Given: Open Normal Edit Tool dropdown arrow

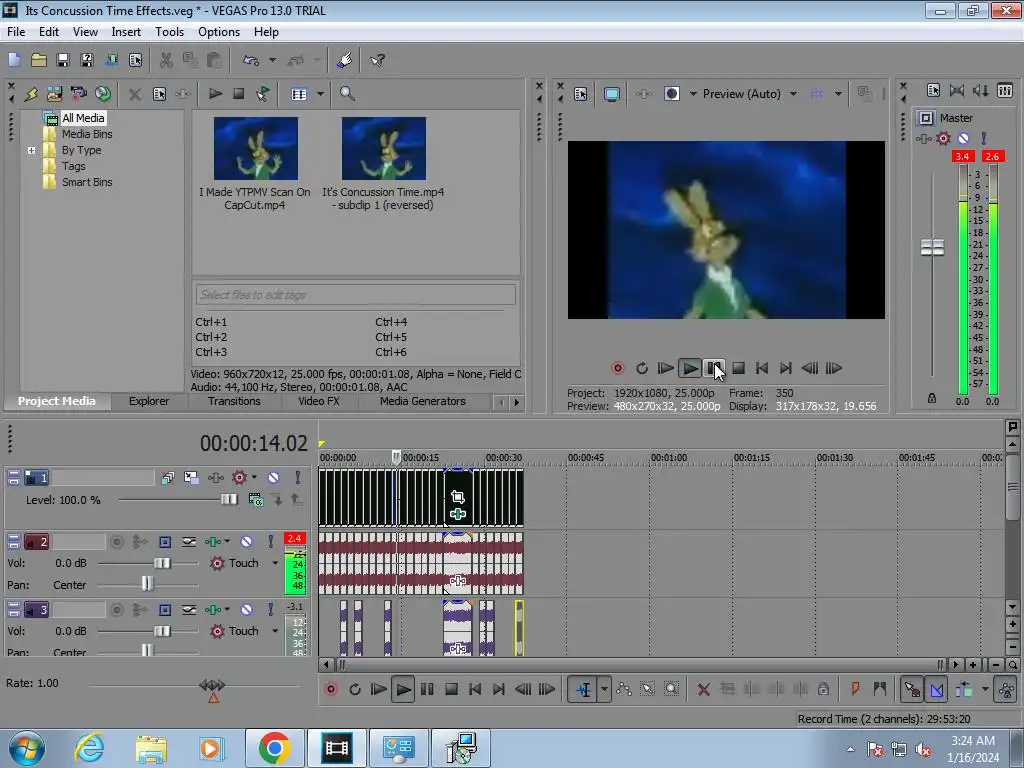Looking at the screenshot, I should (604, 689).
